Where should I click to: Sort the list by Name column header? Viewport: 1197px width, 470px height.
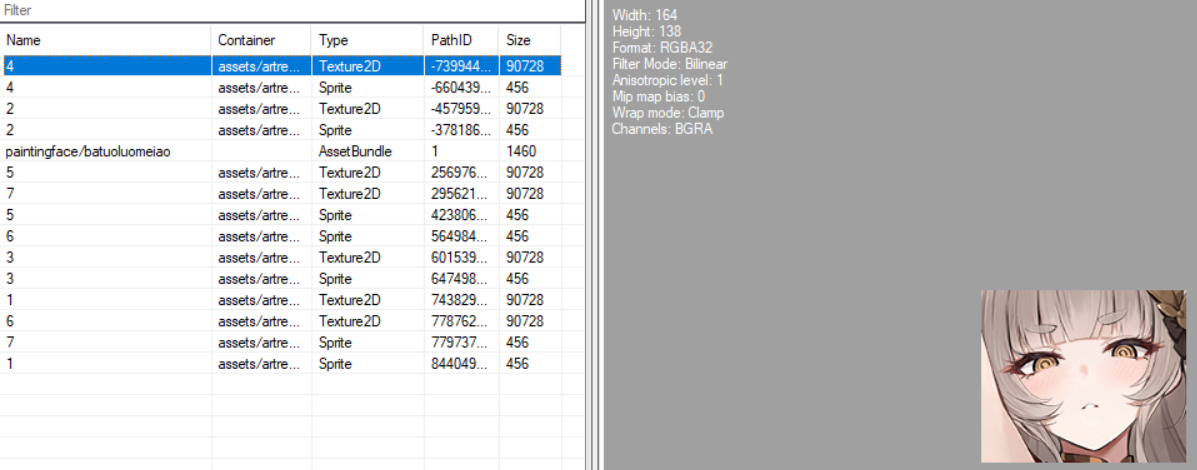tap(106, 40)
